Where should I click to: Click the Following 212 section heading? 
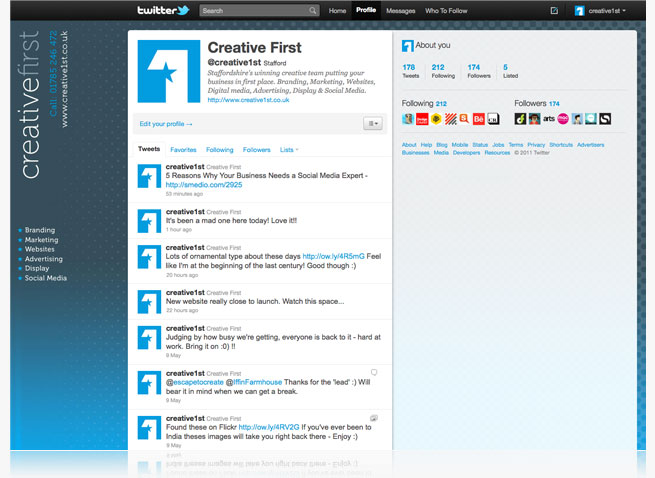424,103
